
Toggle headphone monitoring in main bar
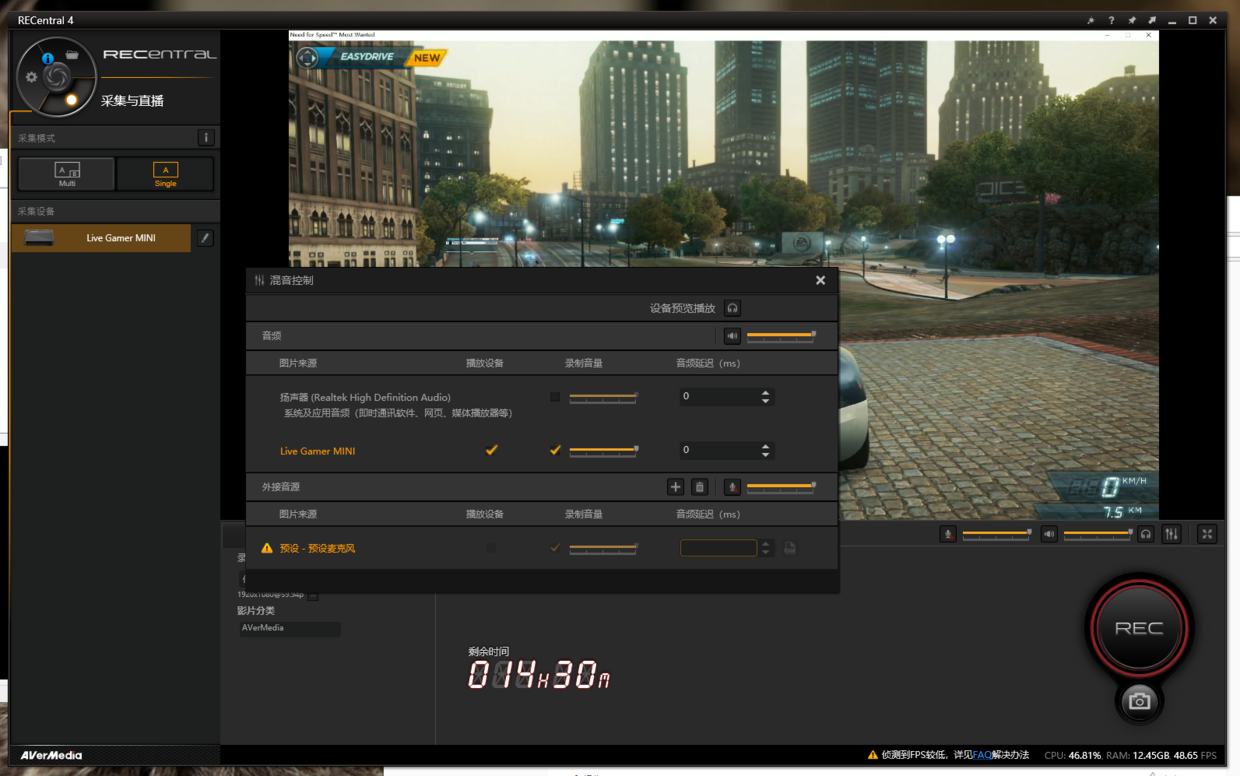pos(1146,534)
